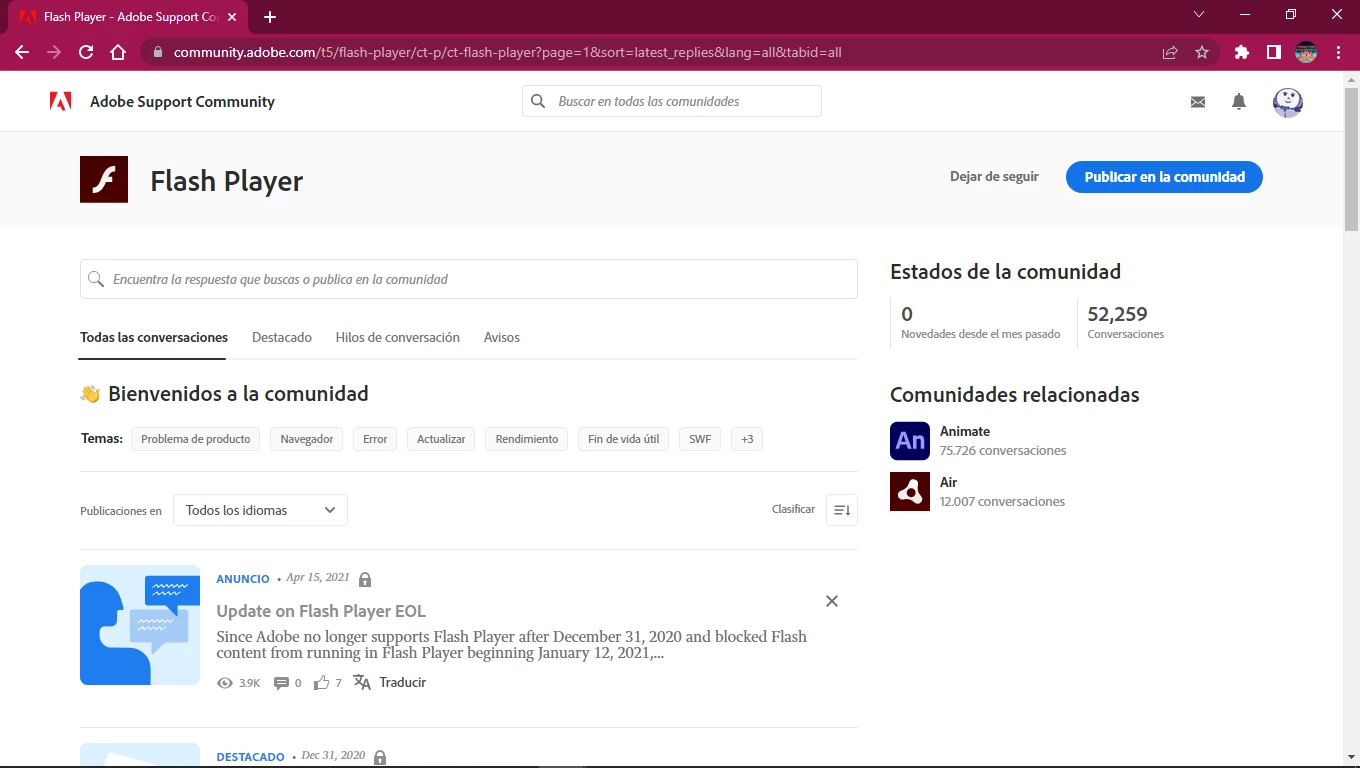Filter by Problema de producto topic
Screen dimensions: 1360x768
196,439
